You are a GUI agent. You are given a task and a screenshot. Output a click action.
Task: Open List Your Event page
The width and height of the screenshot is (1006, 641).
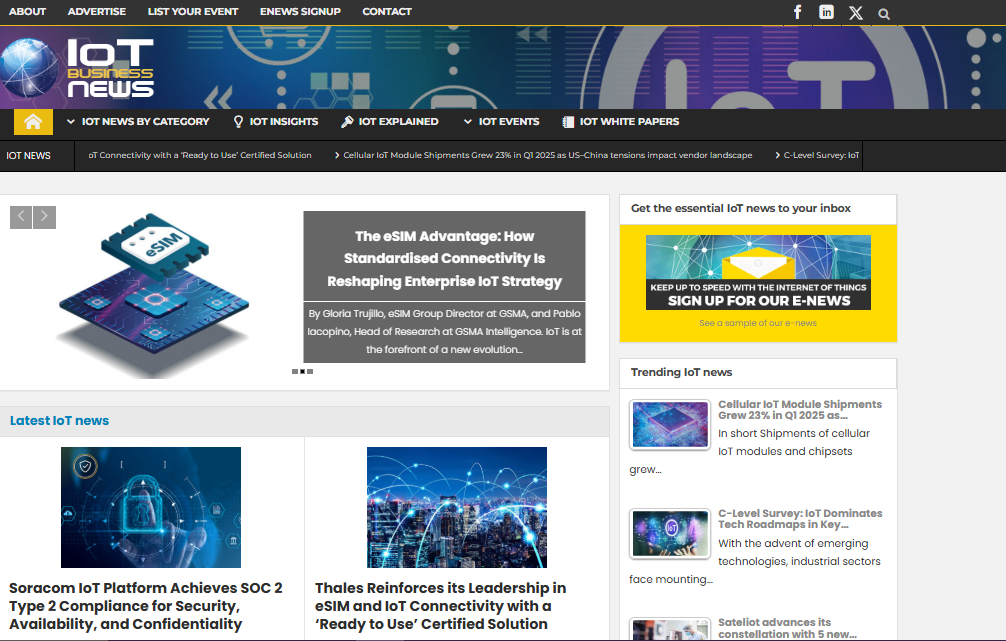(192, 12)
